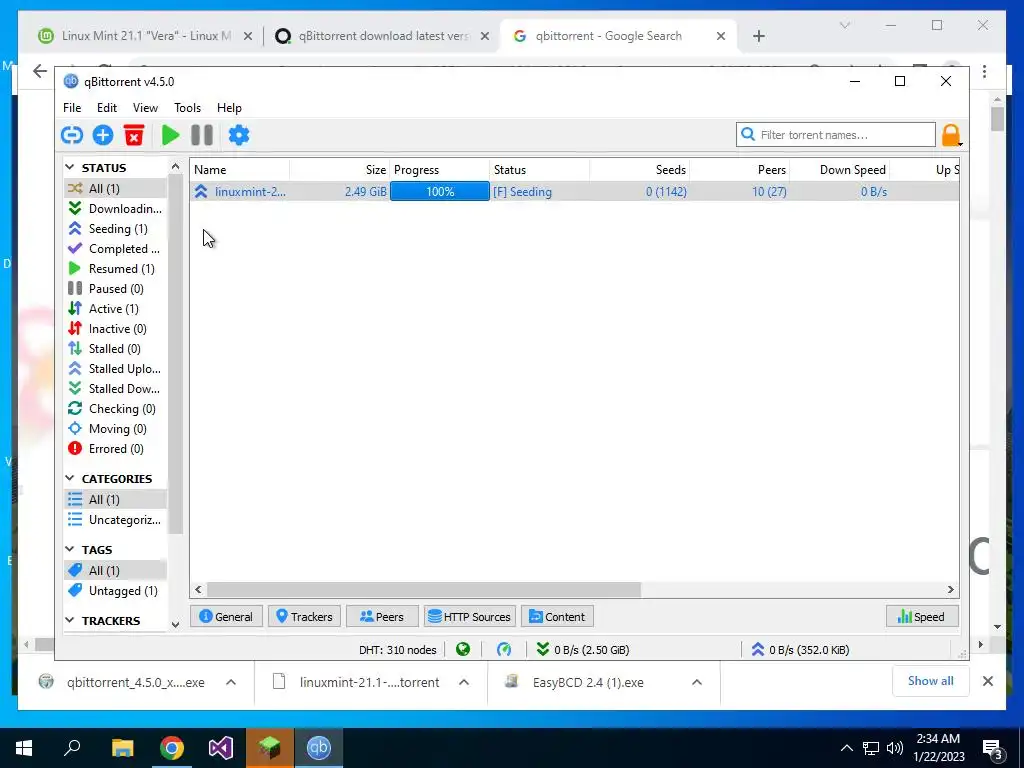Select the Active (1) filter
Image resolution: width=1024 pixels, height=768 pixels.
coord(115,309)
